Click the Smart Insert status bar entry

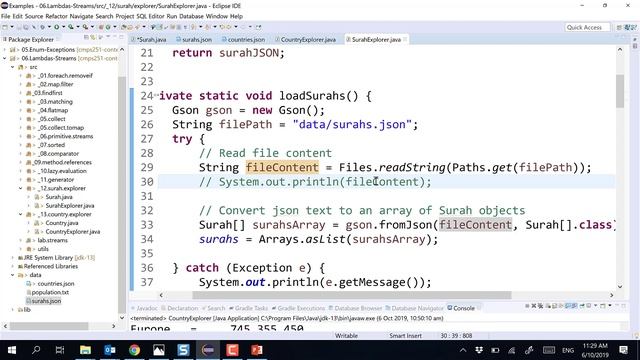pyautogui.click(x=405, y=336)
